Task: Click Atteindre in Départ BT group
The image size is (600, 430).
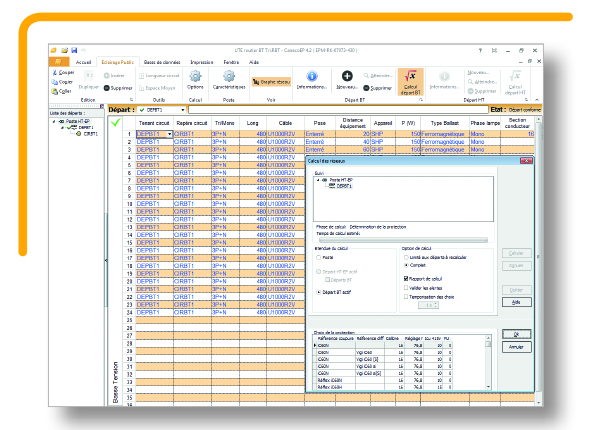Action: pos(378,75)
